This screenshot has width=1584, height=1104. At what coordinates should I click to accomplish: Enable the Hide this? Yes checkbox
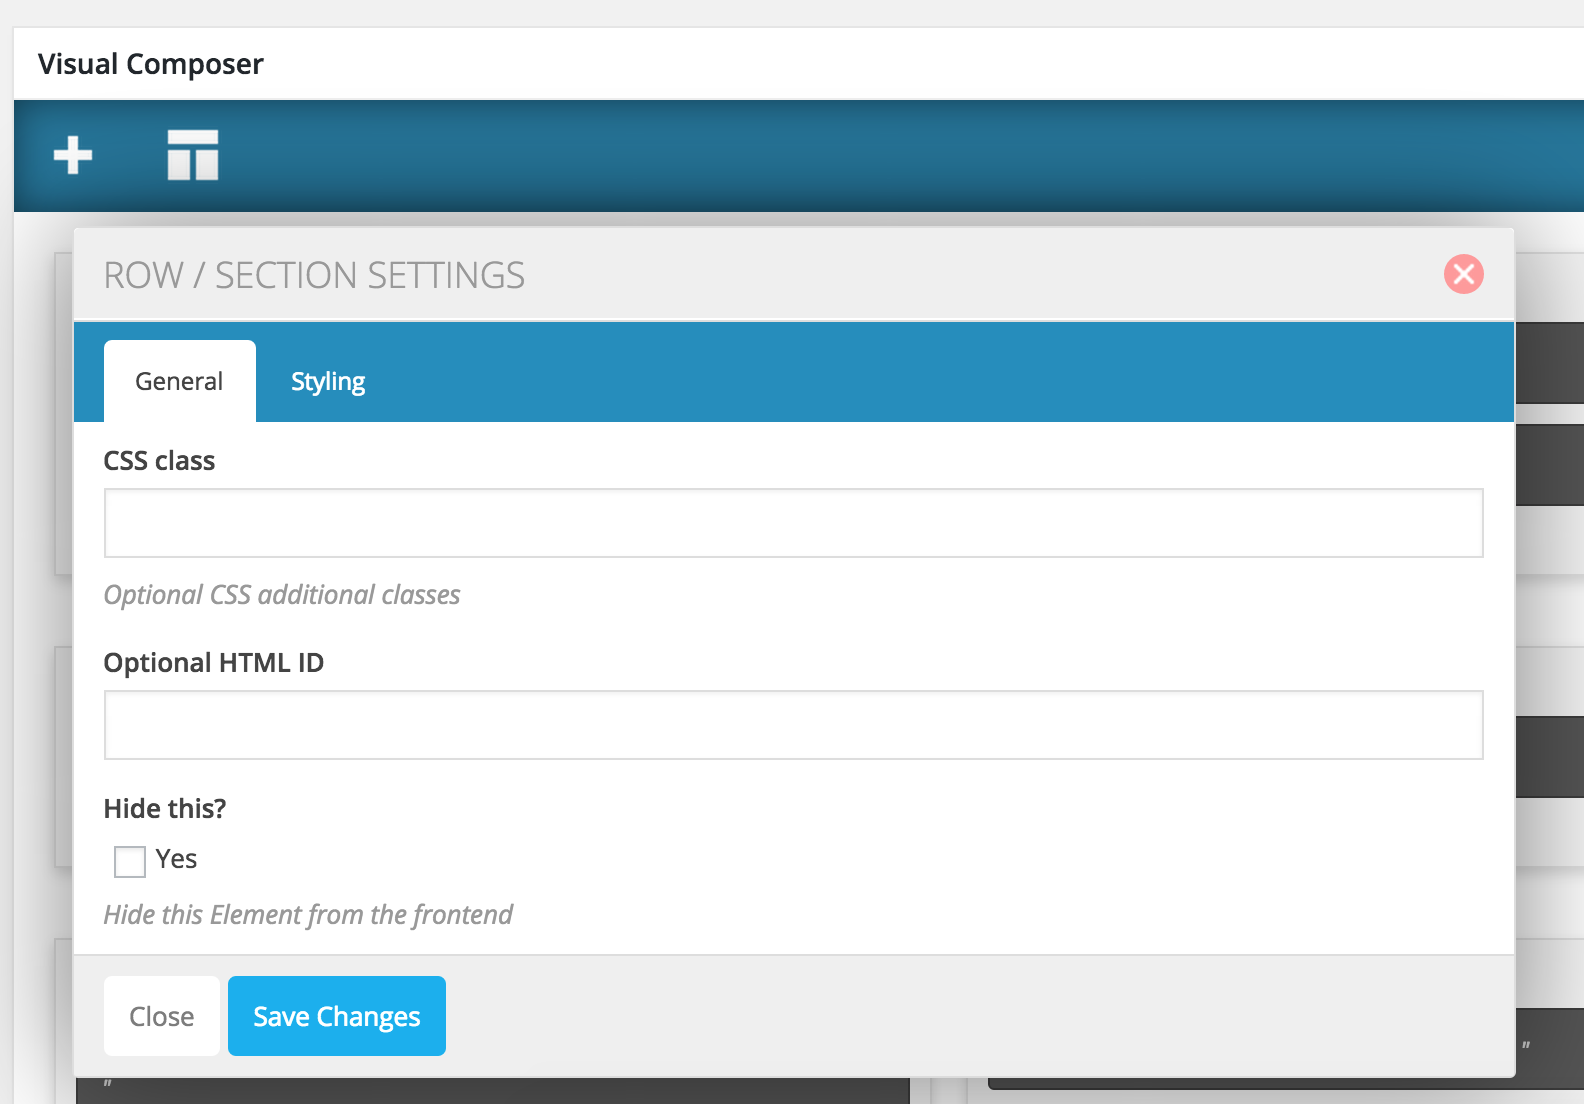click(x=130, y=861)
